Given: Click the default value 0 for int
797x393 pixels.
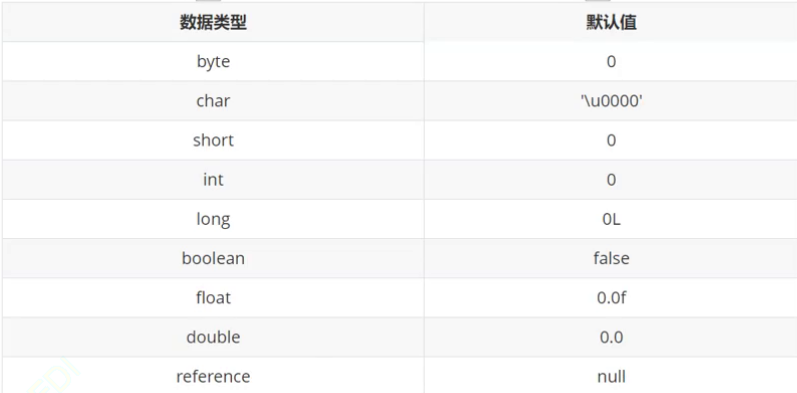Looking at the screenshot, I should [x=611, y=179].
